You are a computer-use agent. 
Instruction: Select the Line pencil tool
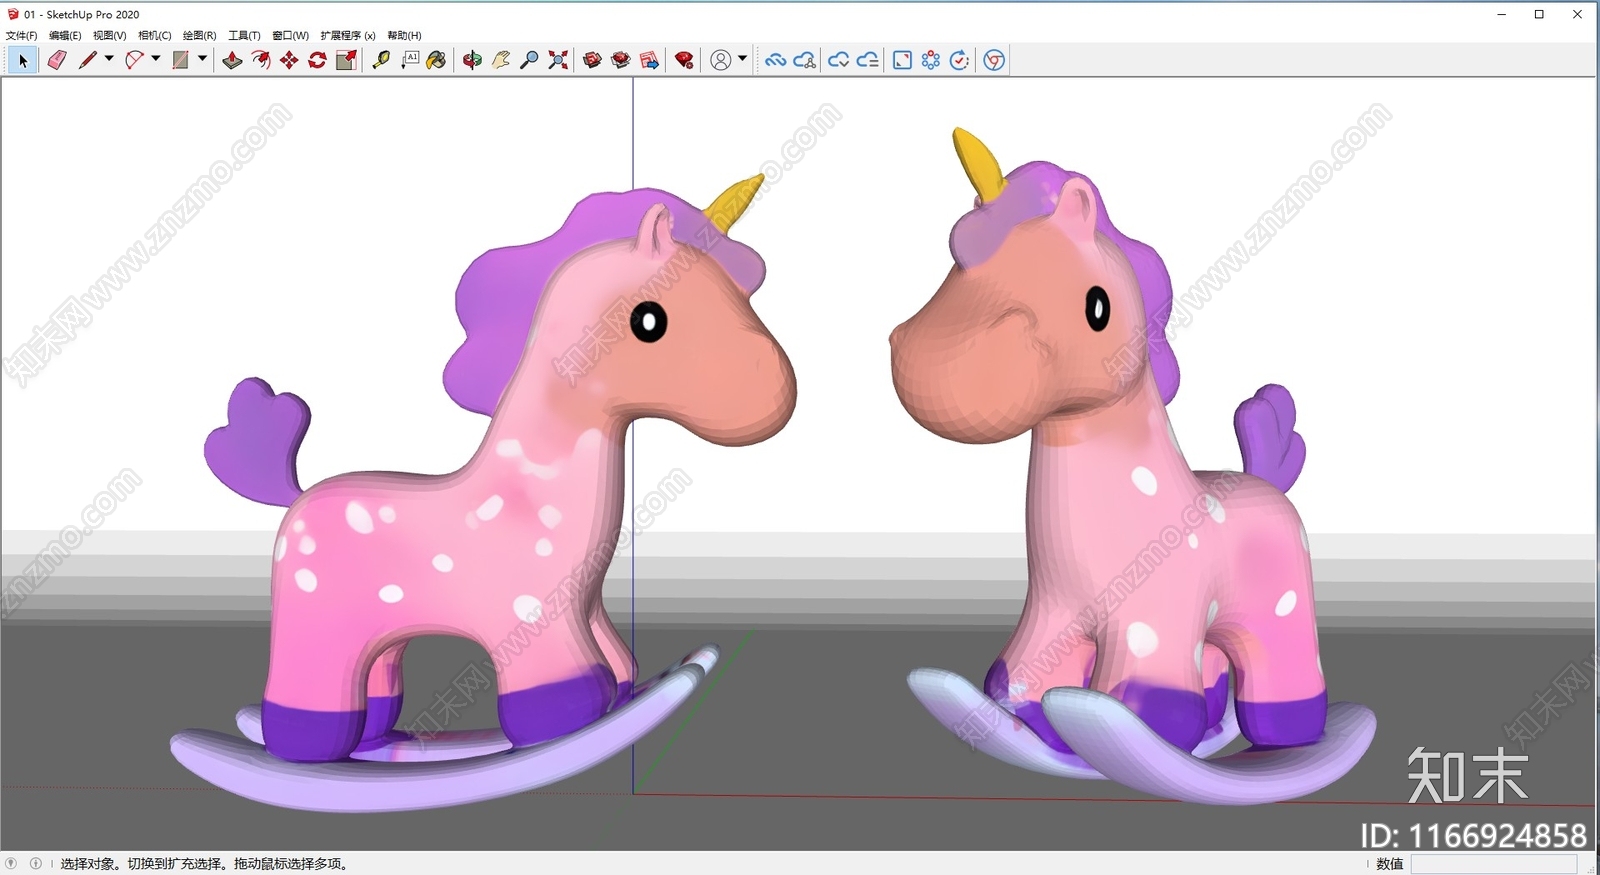coord(88,60)
